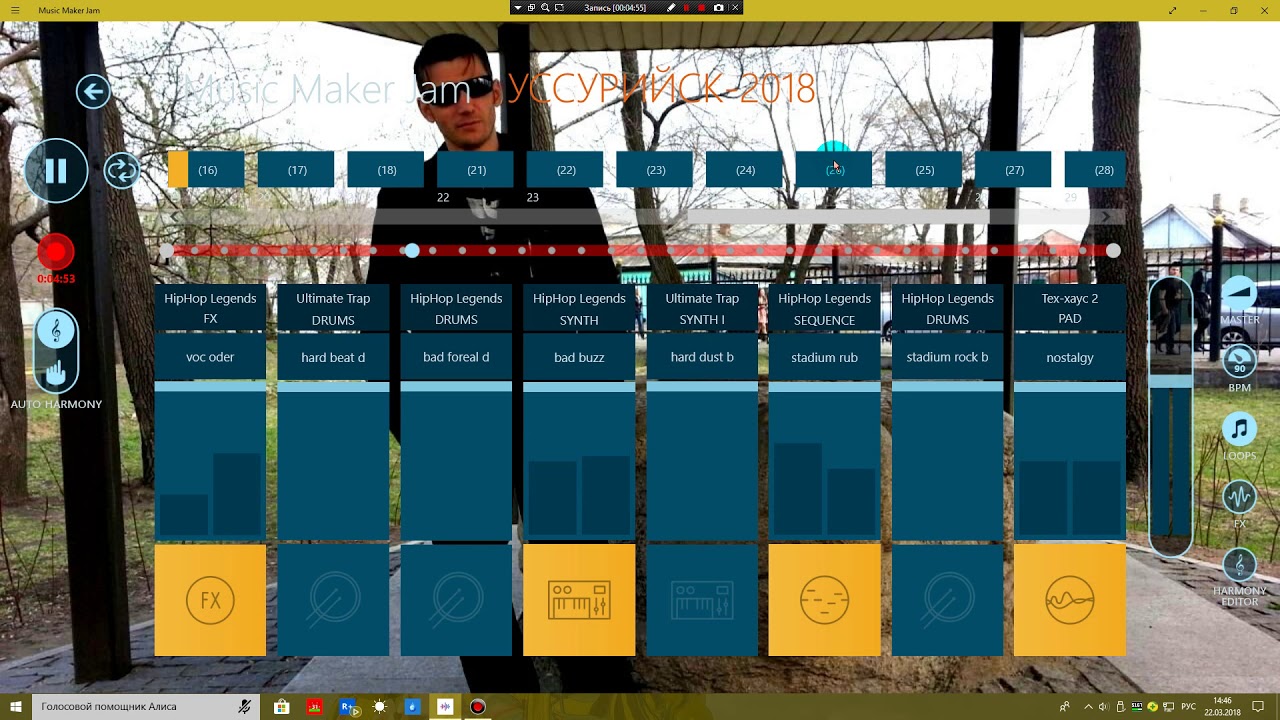Select song part (22)
Image resolution: width=1280 pixels, height=720 pixels.
click(566, 169)
